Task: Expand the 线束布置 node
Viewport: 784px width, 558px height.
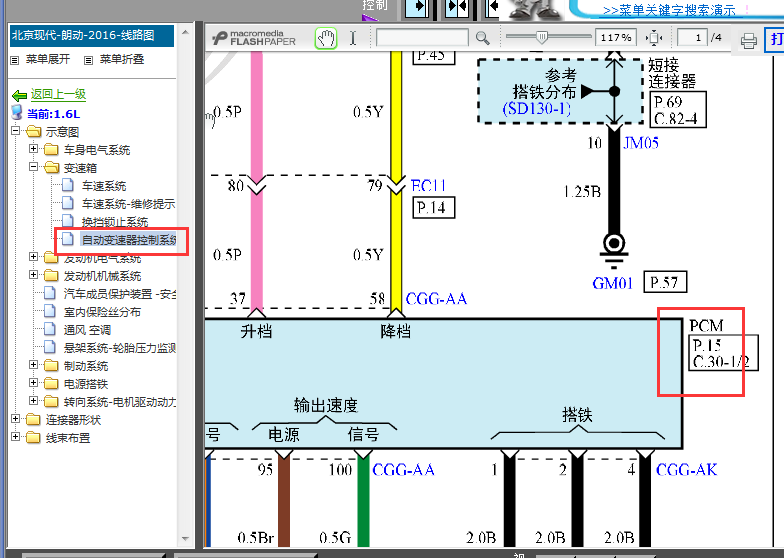Action: click(x=16, y=437)
